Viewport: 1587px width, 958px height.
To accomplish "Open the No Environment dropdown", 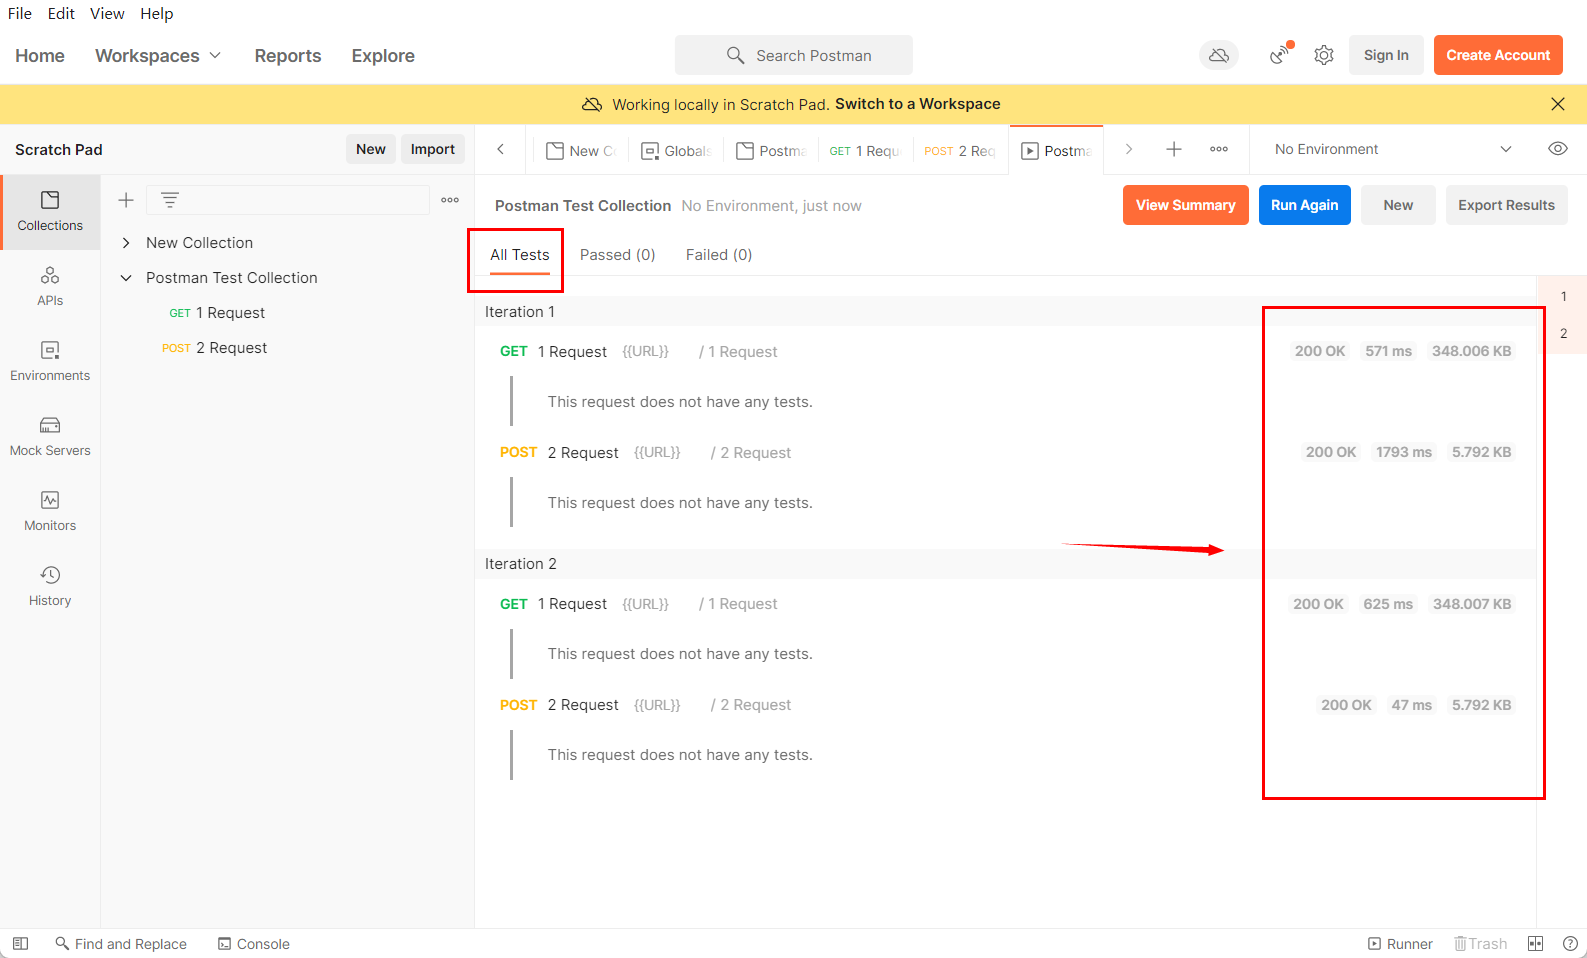I will 1393,149.
